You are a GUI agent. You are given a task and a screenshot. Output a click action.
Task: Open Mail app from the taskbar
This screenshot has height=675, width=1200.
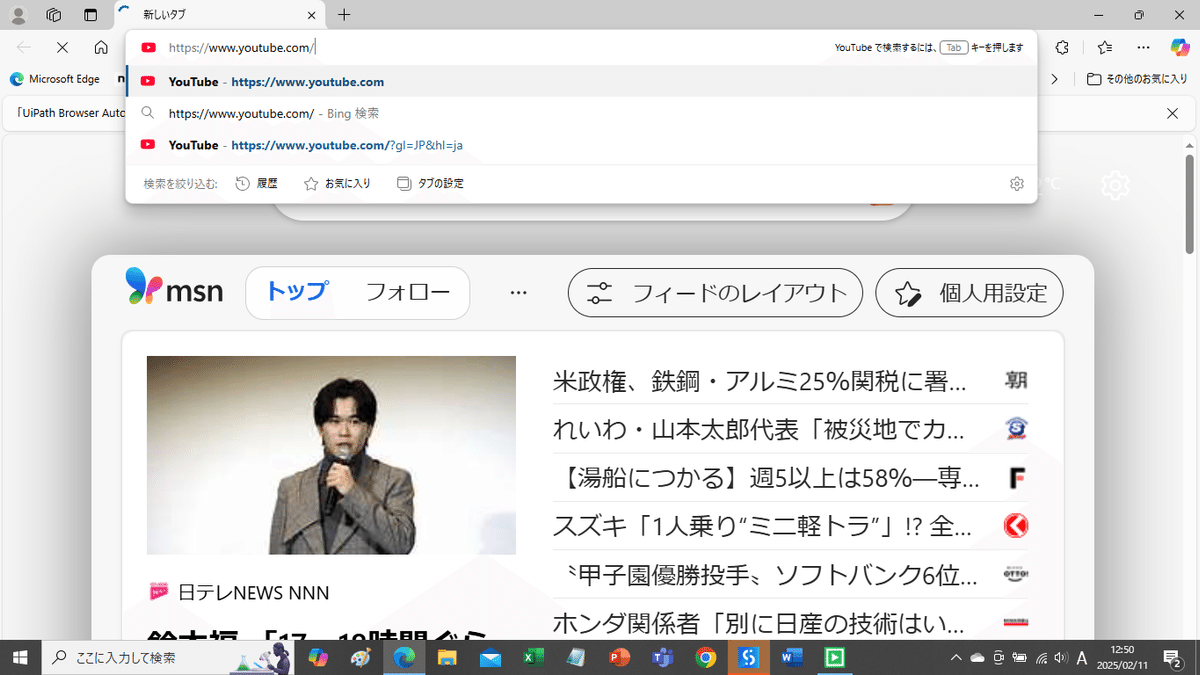(489, 657)
